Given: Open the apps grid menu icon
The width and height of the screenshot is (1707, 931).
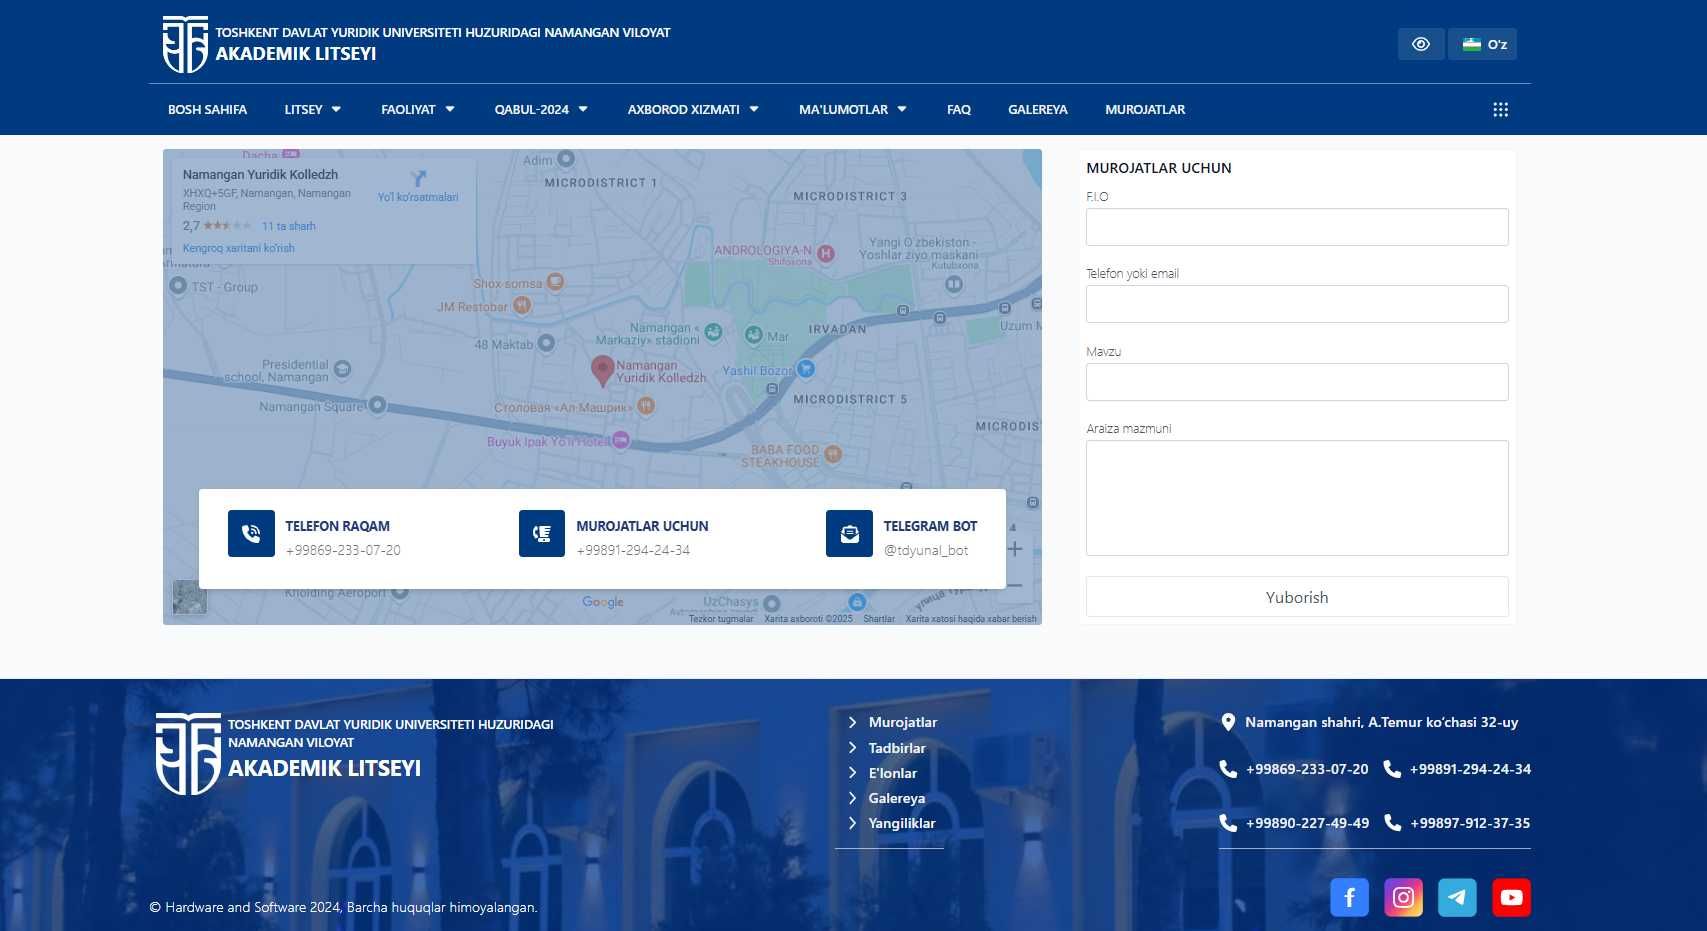Looking at the screenshot, I should pos(1500,110).
